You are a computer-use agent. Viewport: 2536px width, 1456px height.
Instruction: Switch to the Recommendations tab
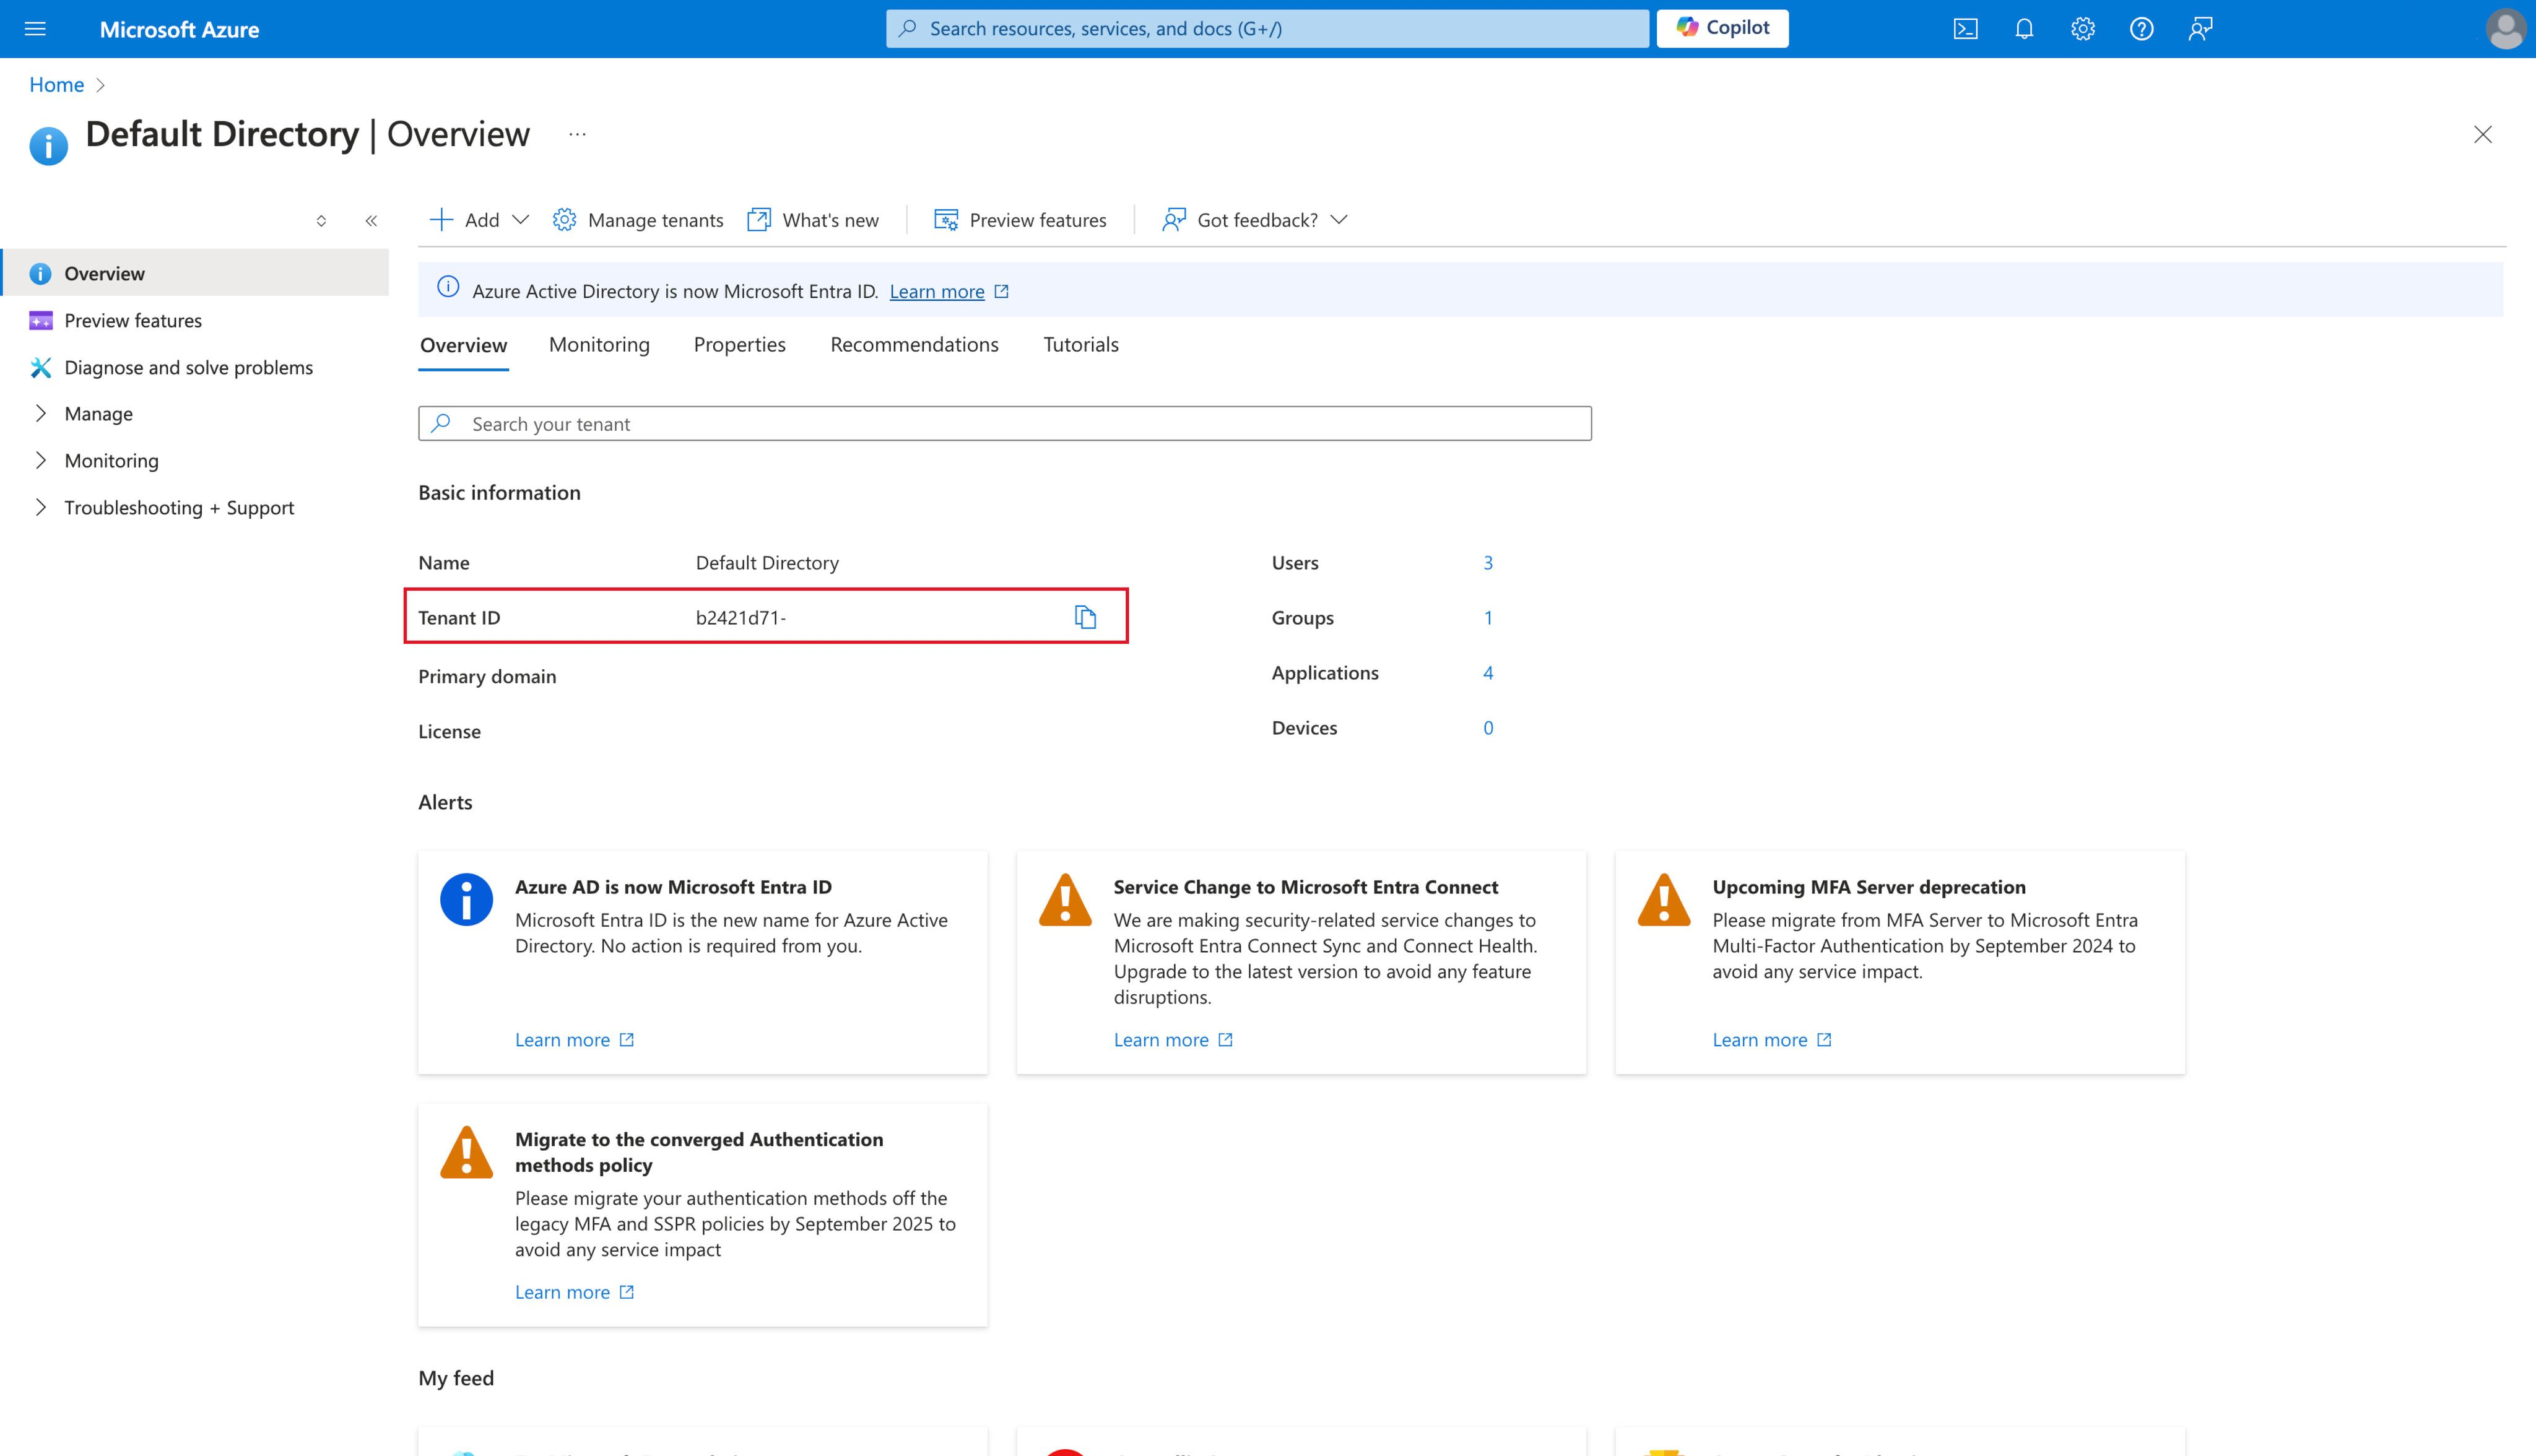click(914, 345)
